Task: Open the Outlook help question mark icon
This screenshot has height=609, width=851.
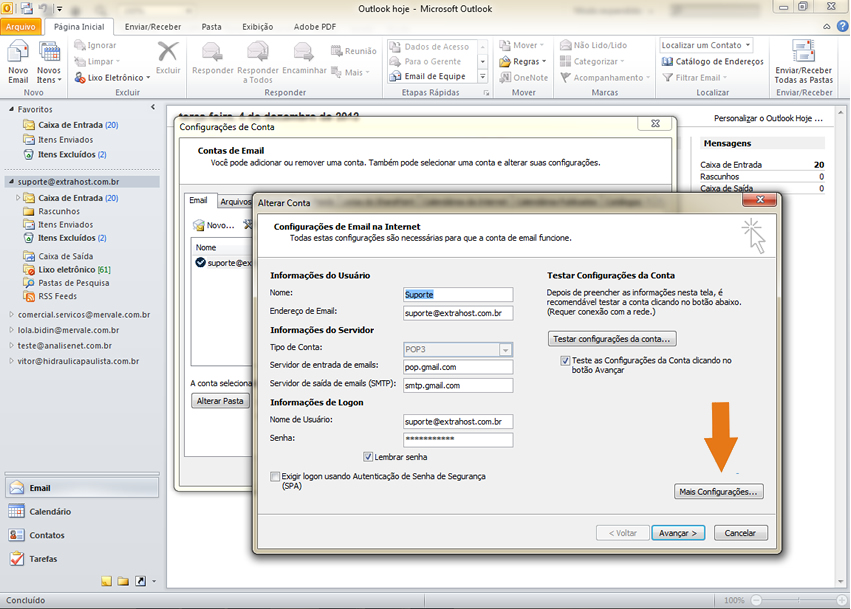Action: (842, 26)
